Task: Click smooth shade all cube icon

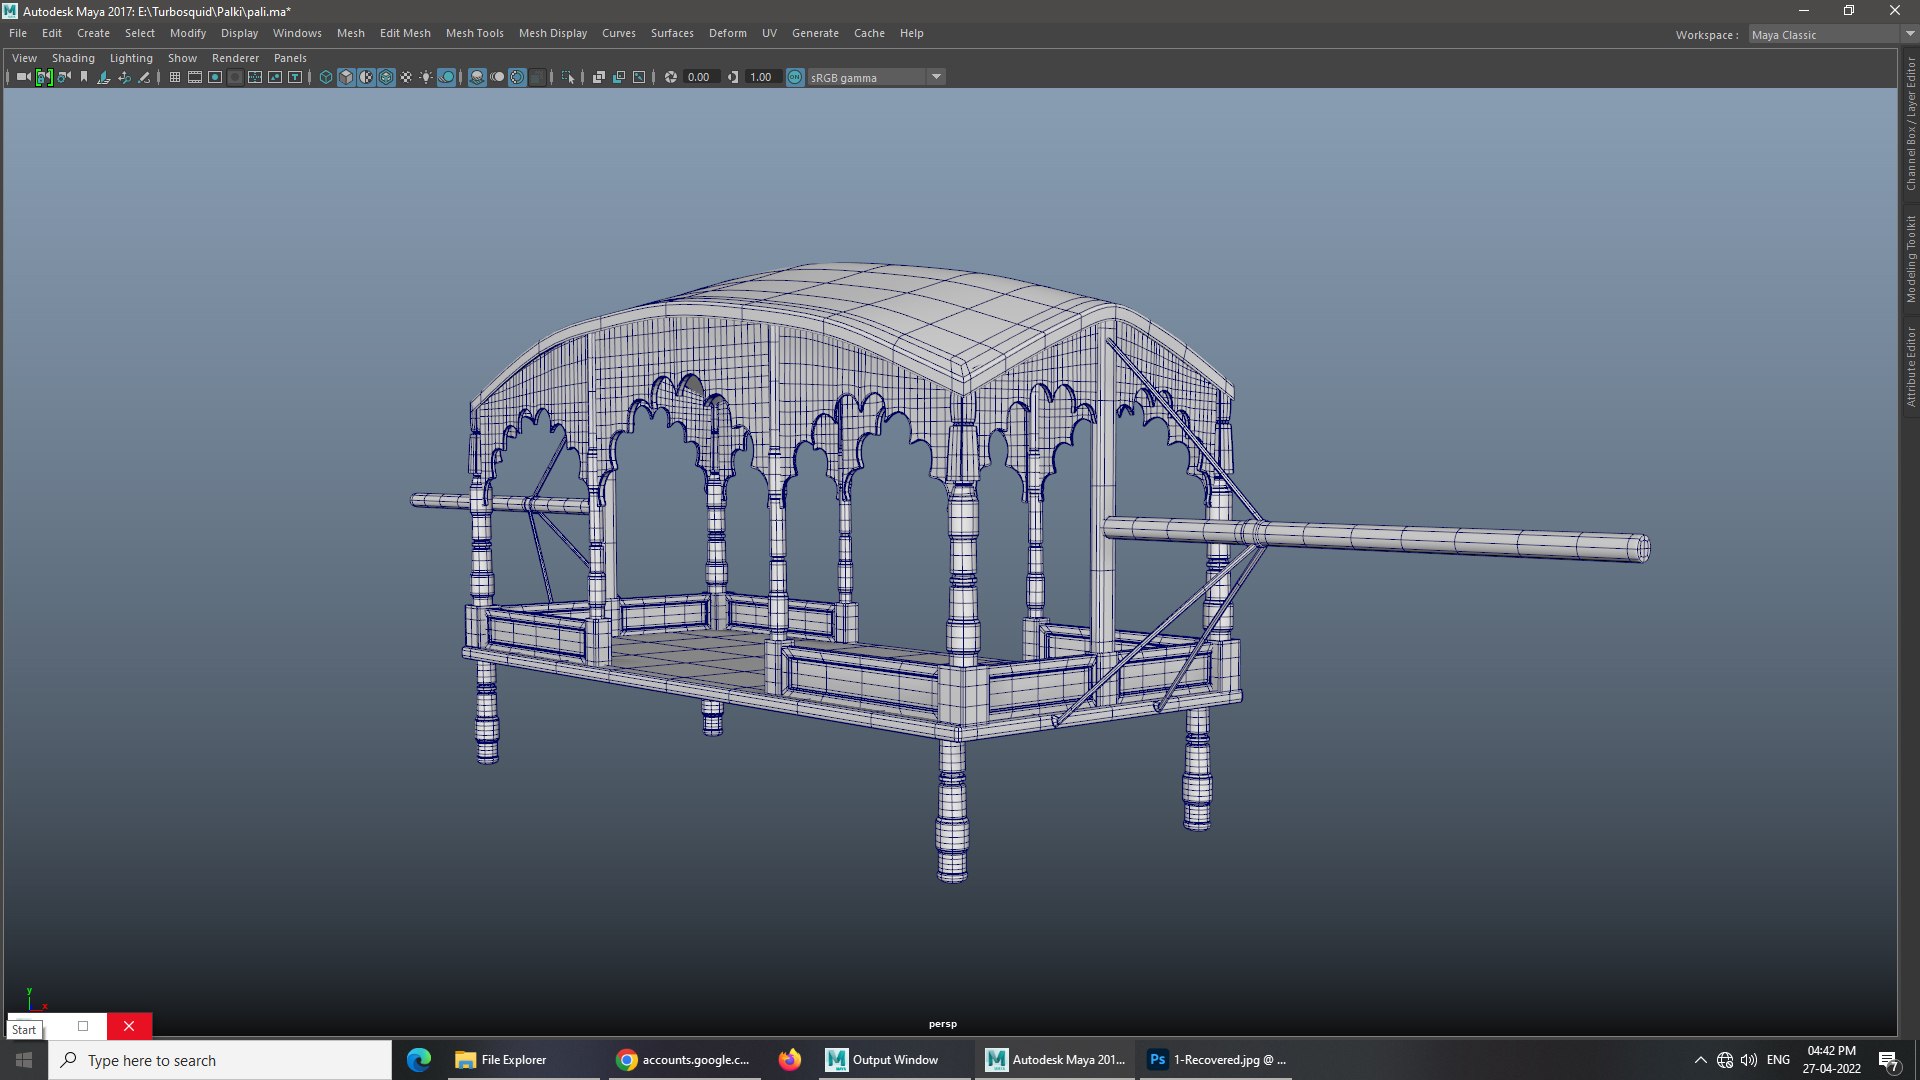Action: click(346, 77)
